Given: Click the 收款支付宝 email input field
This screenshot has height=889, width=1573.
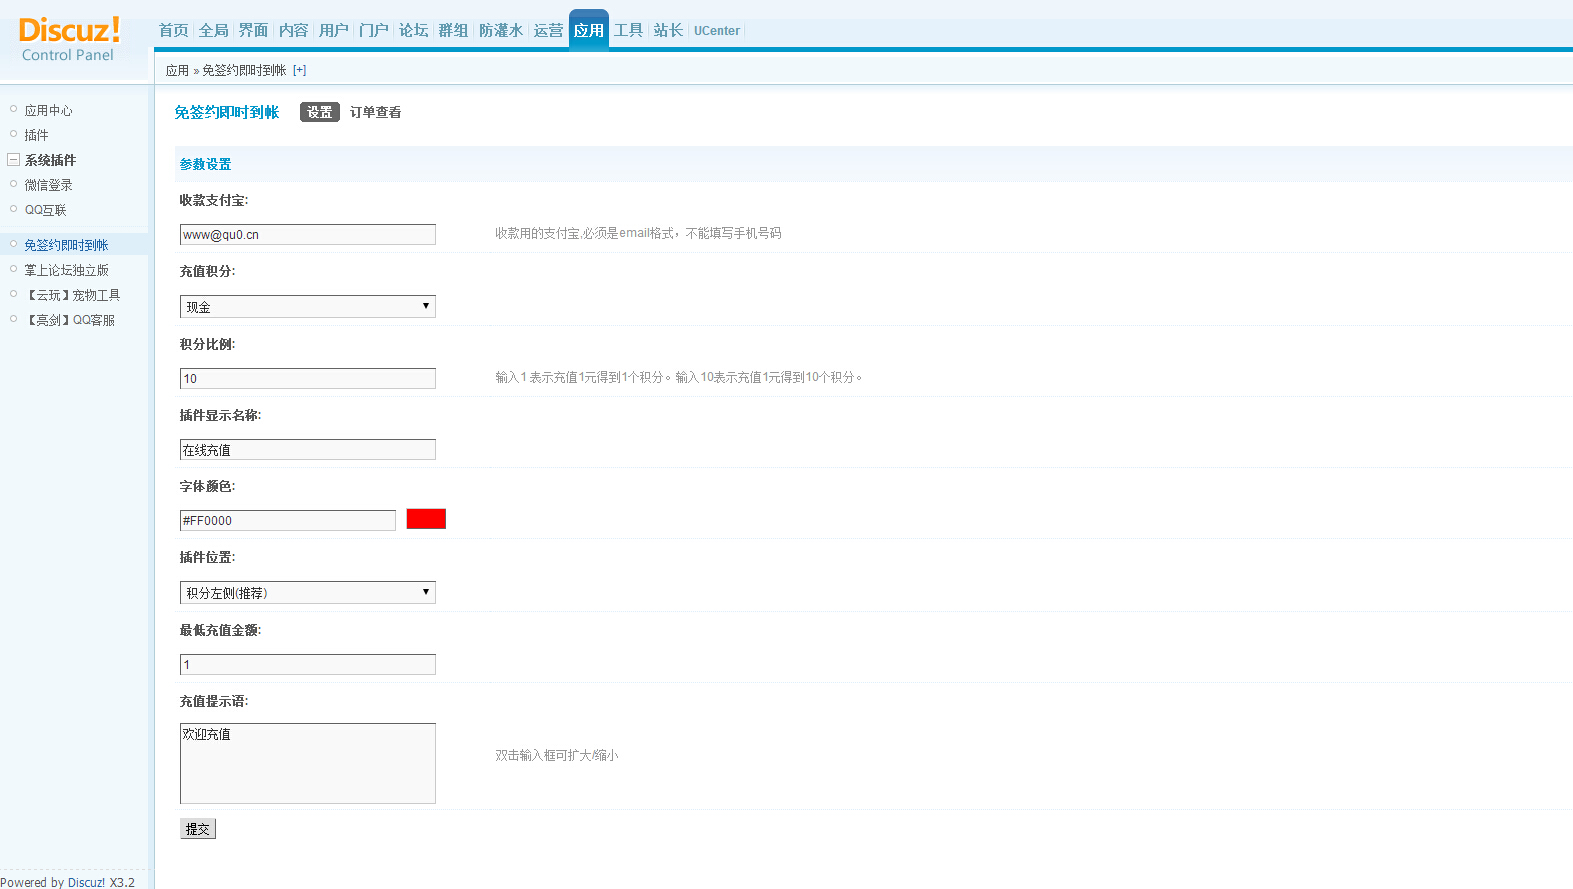Looking at the screenshot, I should click(x=307, y=235).
